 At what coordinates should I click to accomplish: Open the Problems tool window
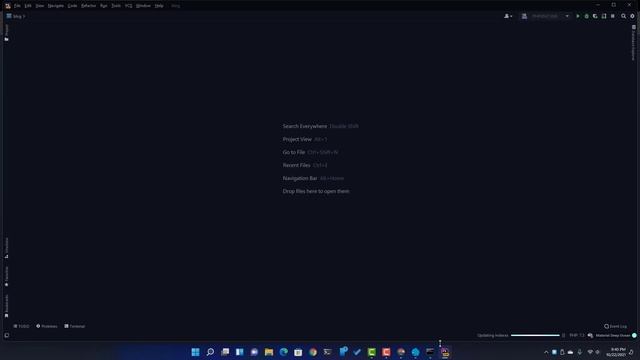(47, 326)
